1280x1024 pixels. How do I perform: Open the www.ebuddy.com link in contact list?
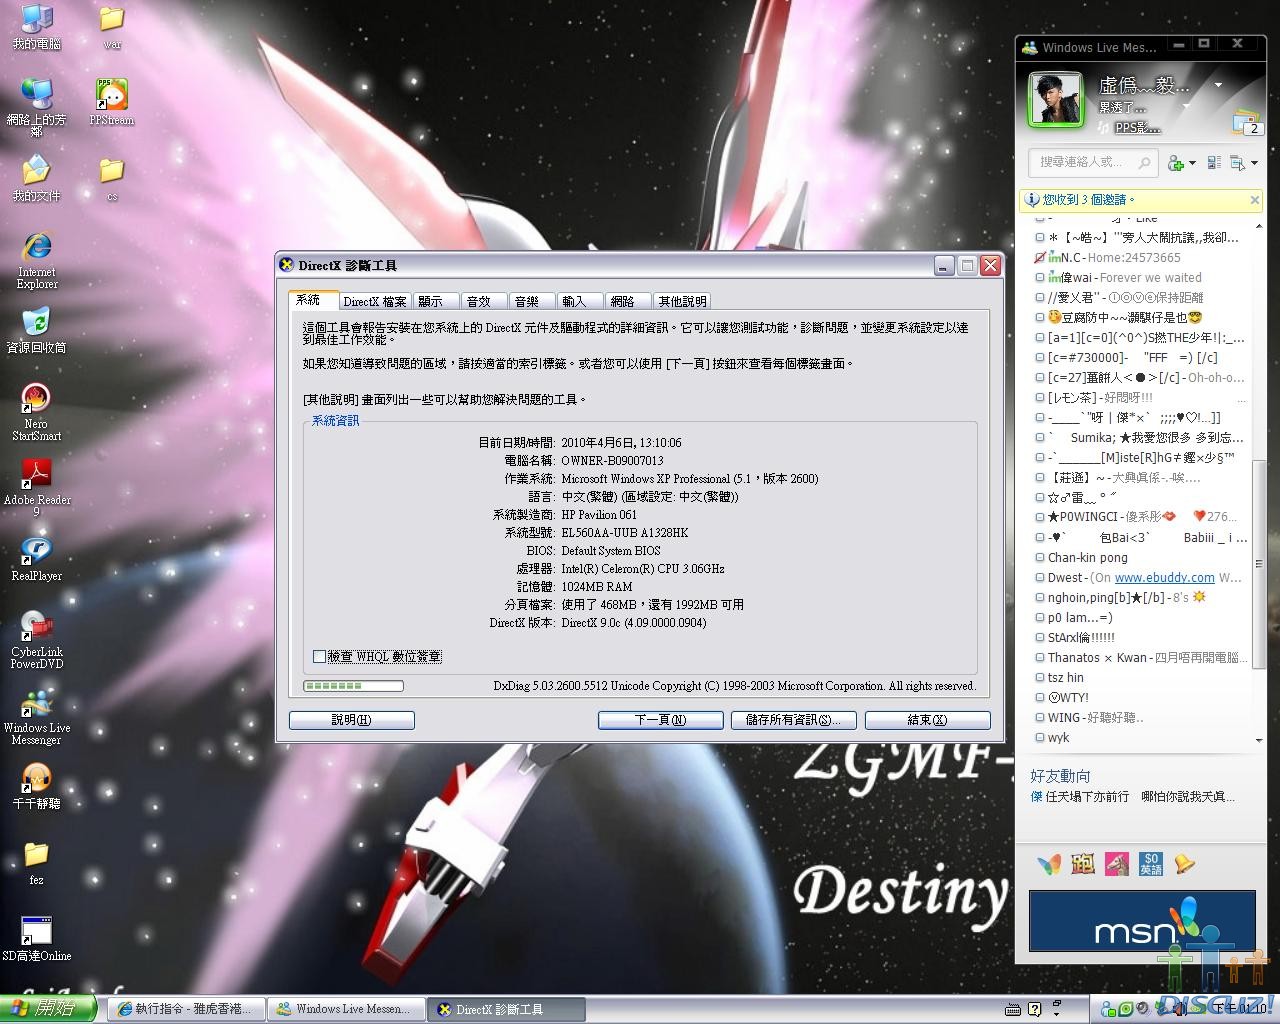pyautogui.click(x=1165, y=577)
